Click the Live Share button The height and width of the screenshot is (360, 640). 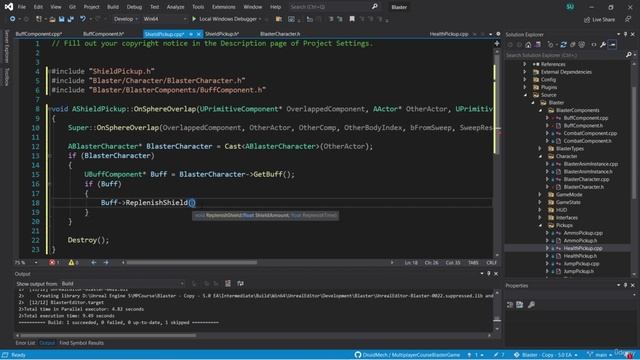[x=599, y=19]
